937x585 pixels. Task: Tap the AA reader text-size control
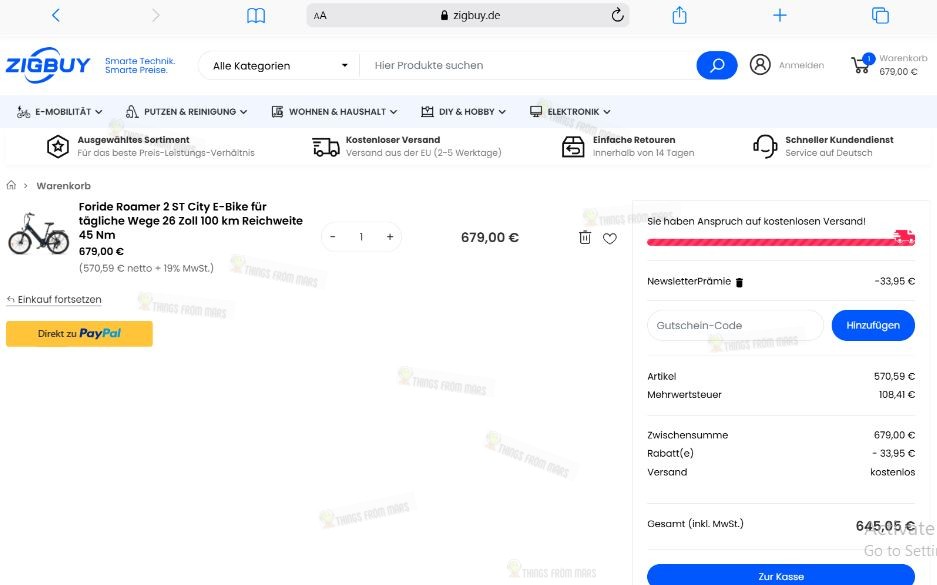320,16
